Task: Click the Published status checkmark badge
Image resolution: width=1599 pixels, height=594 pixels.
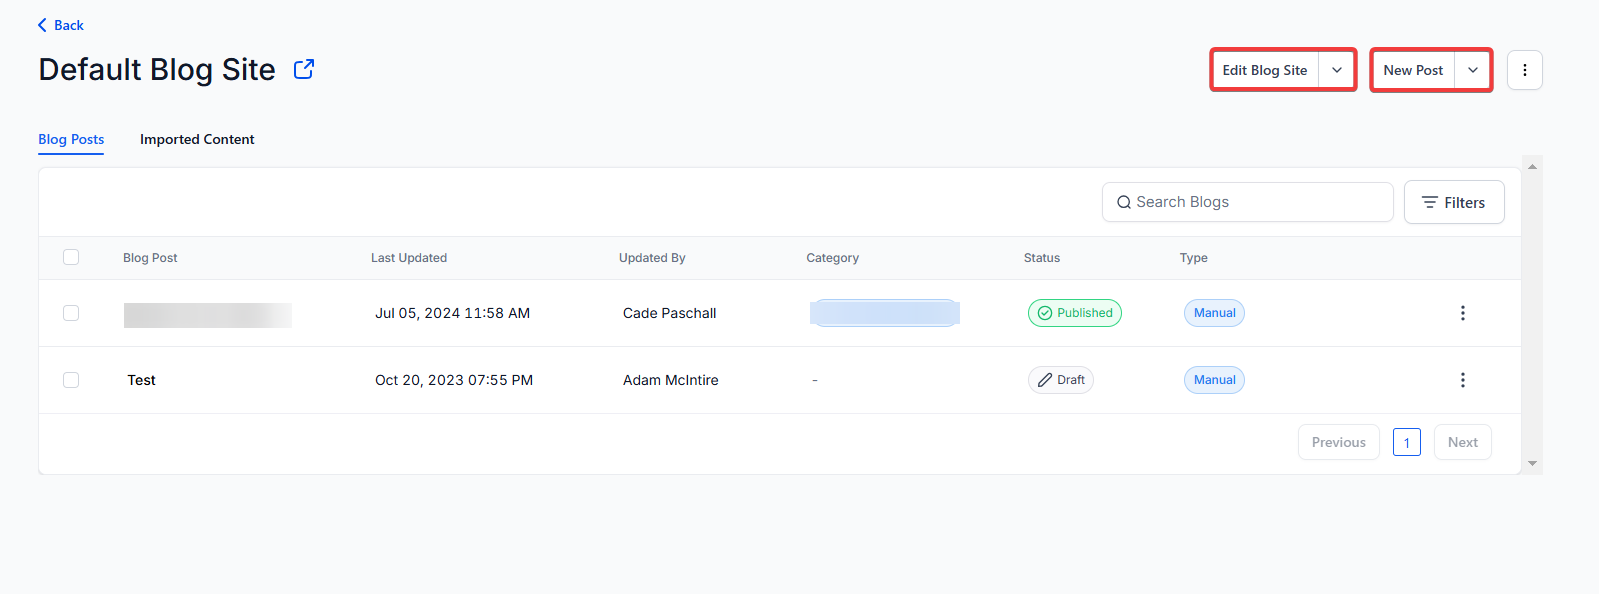Action: [1074, 313]
